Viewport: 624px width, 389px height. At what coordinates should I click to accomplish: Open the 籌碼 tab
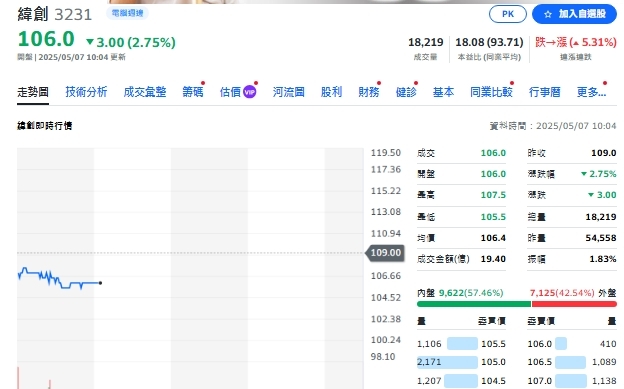(x=193, y=92)
